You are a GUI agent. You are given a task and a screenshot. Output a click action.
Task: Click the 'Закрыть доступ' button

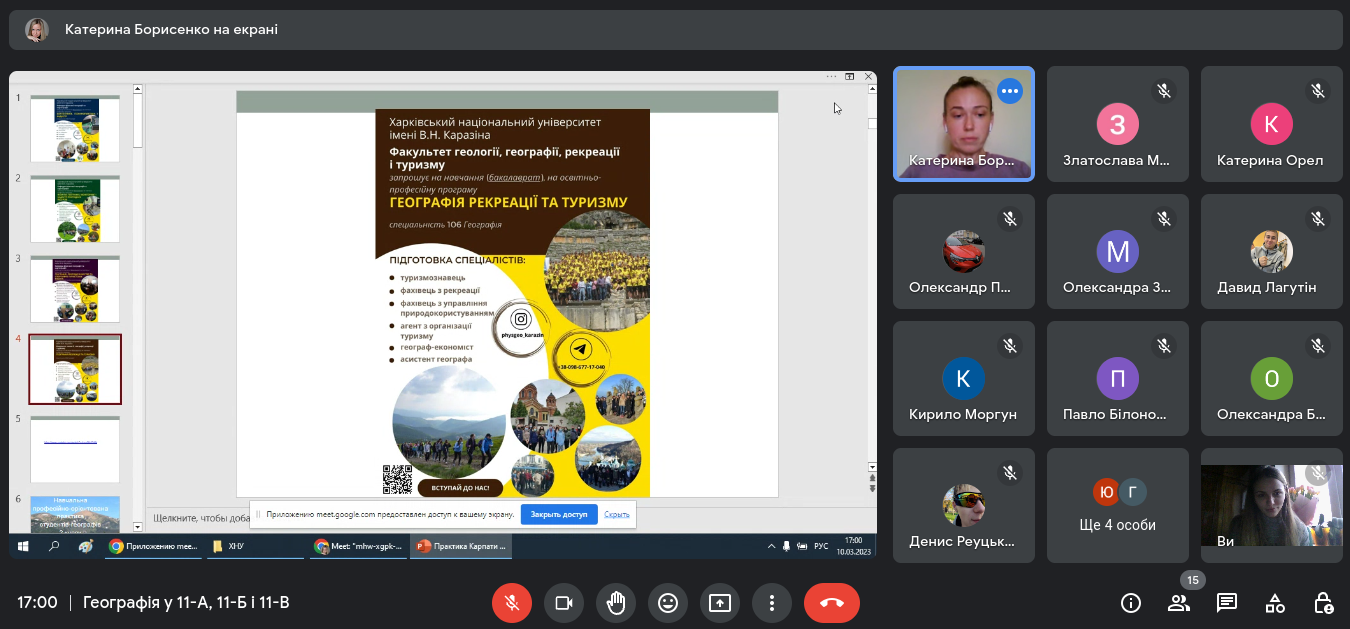coord(559,515)
